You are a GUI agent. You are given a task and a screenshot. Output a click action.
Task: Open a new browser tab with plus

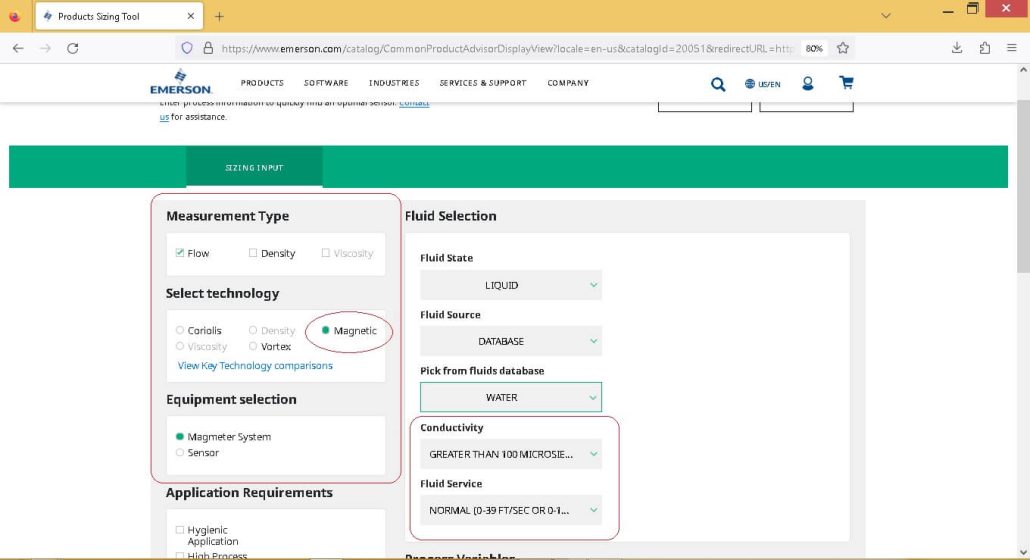click(x=219, y=16)
